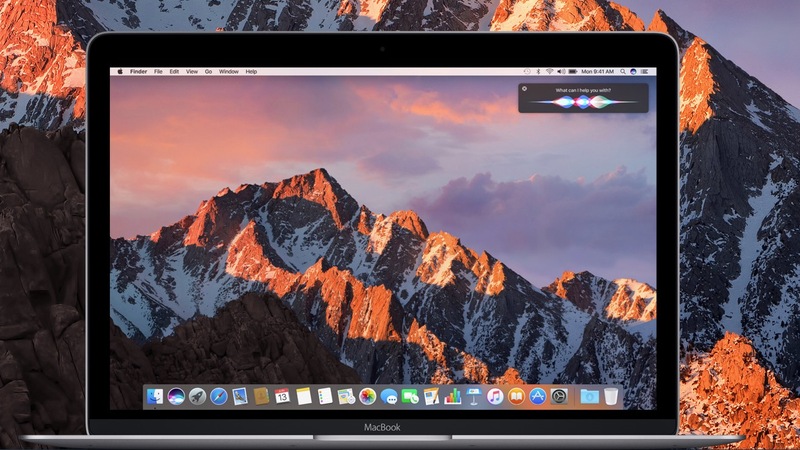
Task: Open Downloads folder stack in Dock
Action: click(x=589, y=396)
